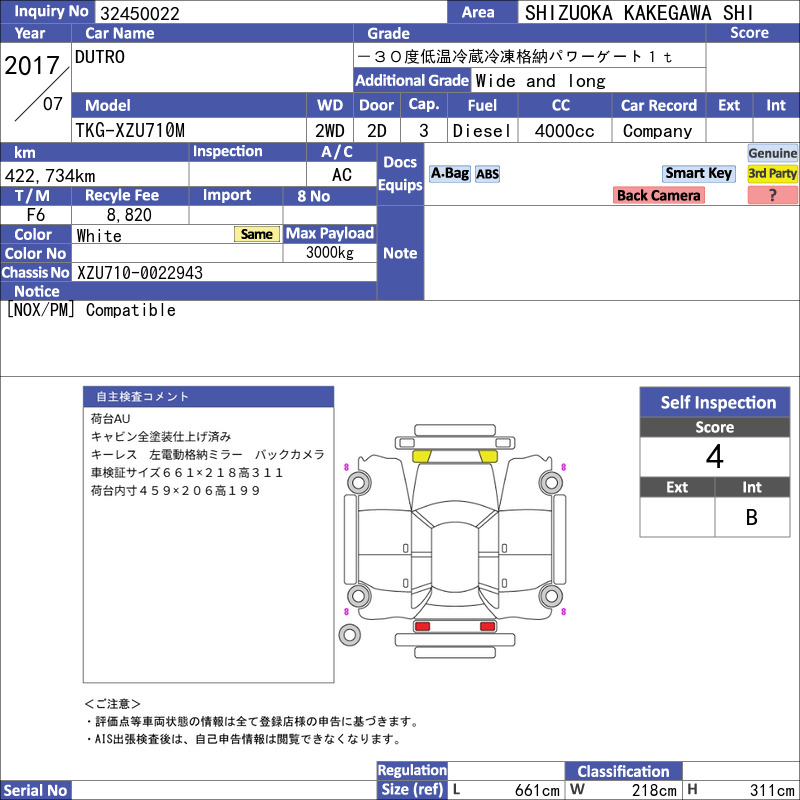Click the truck diagram roof center
This screenshot has width=800, height=800.
454,556
